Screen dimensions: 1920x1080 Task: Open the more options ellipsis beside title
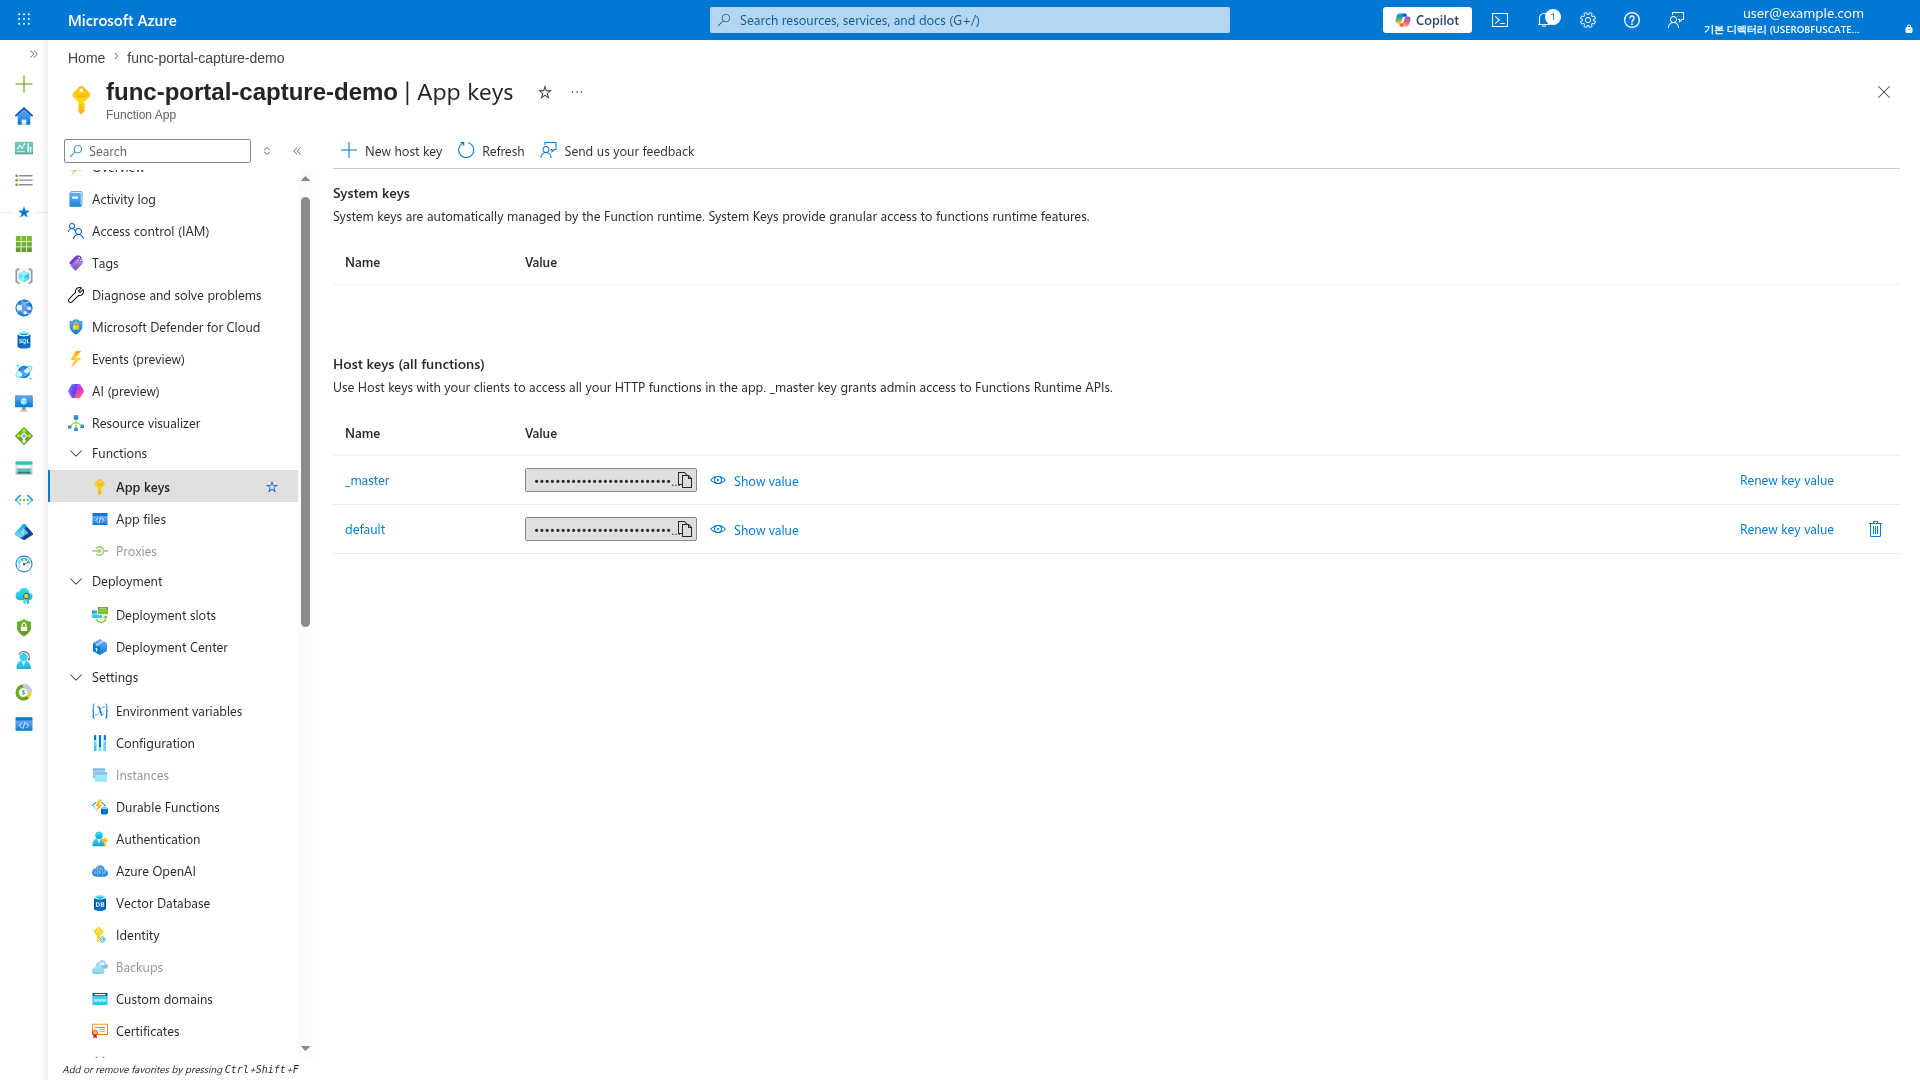577,92
